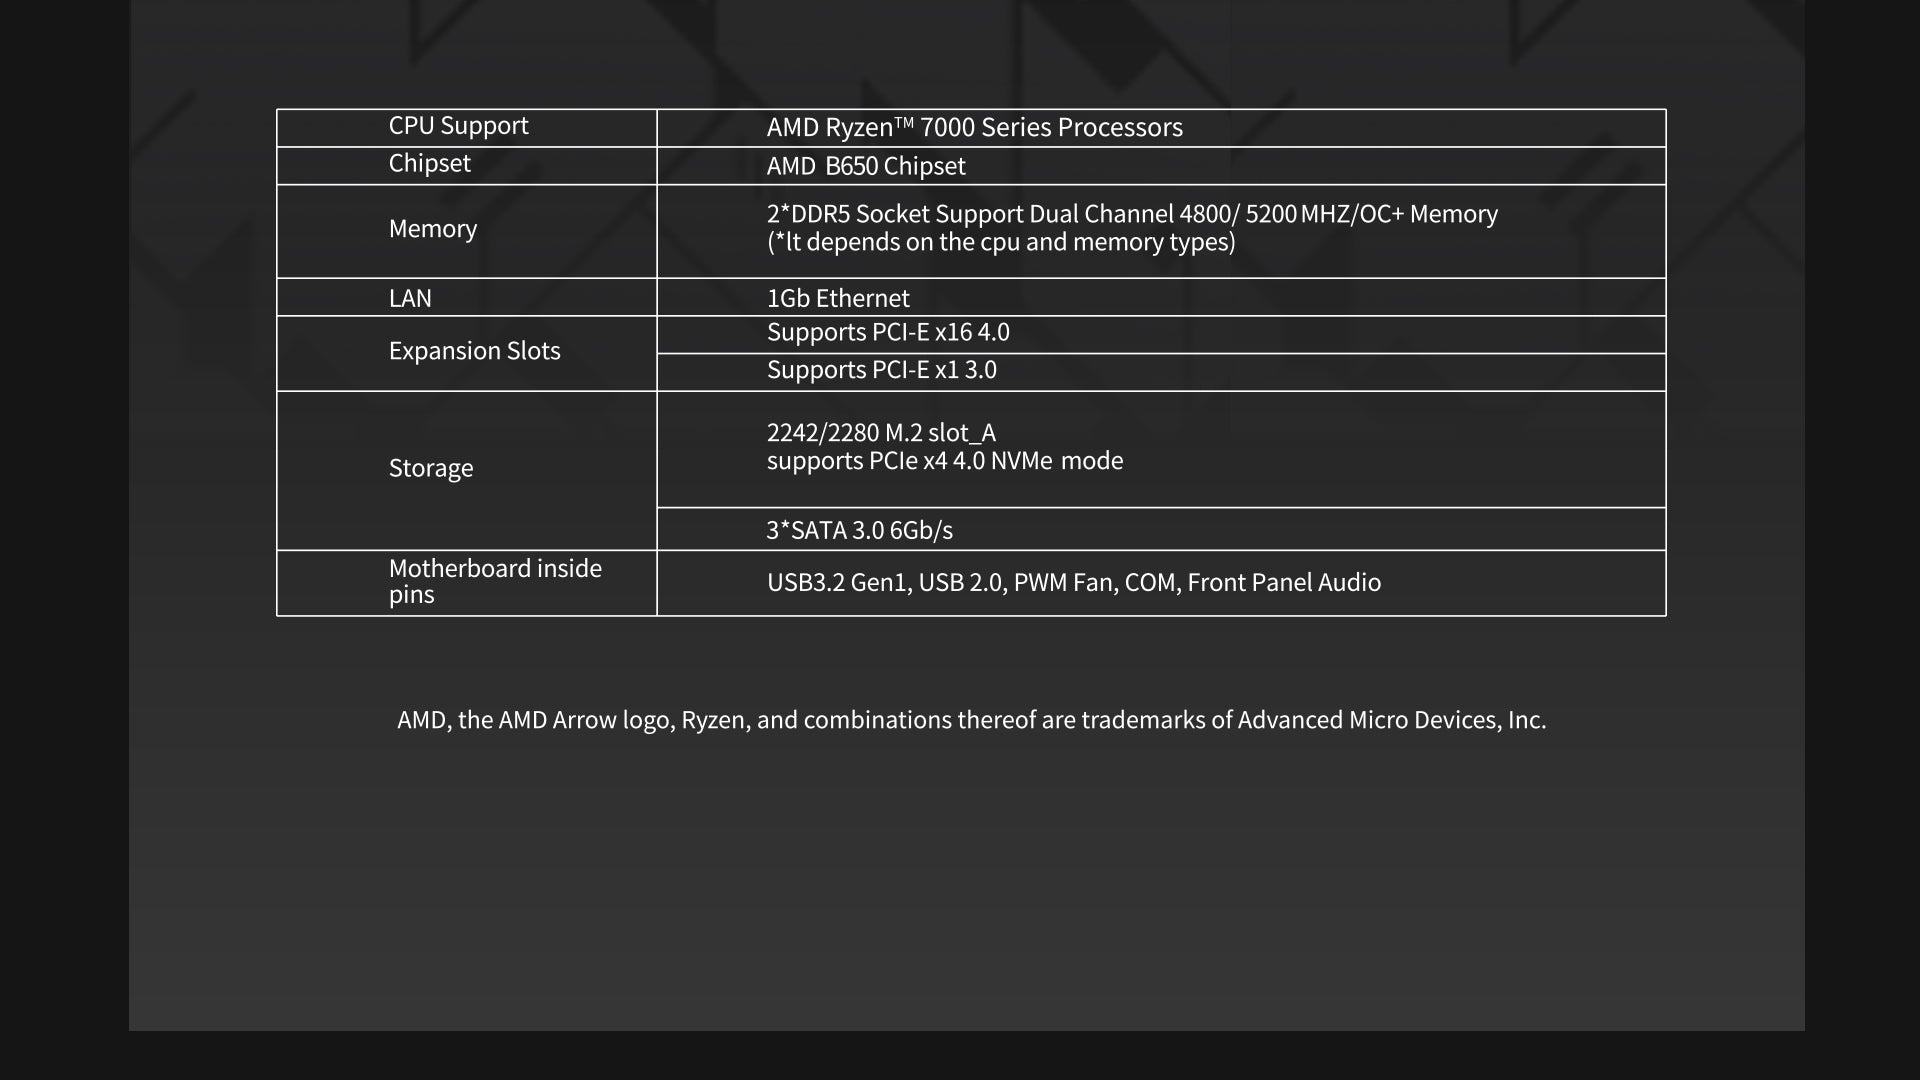The height and width of the screenshot is (1080, 1920).
Task: Click the 1Gb Ethernet value
Action: pos(838,298)
